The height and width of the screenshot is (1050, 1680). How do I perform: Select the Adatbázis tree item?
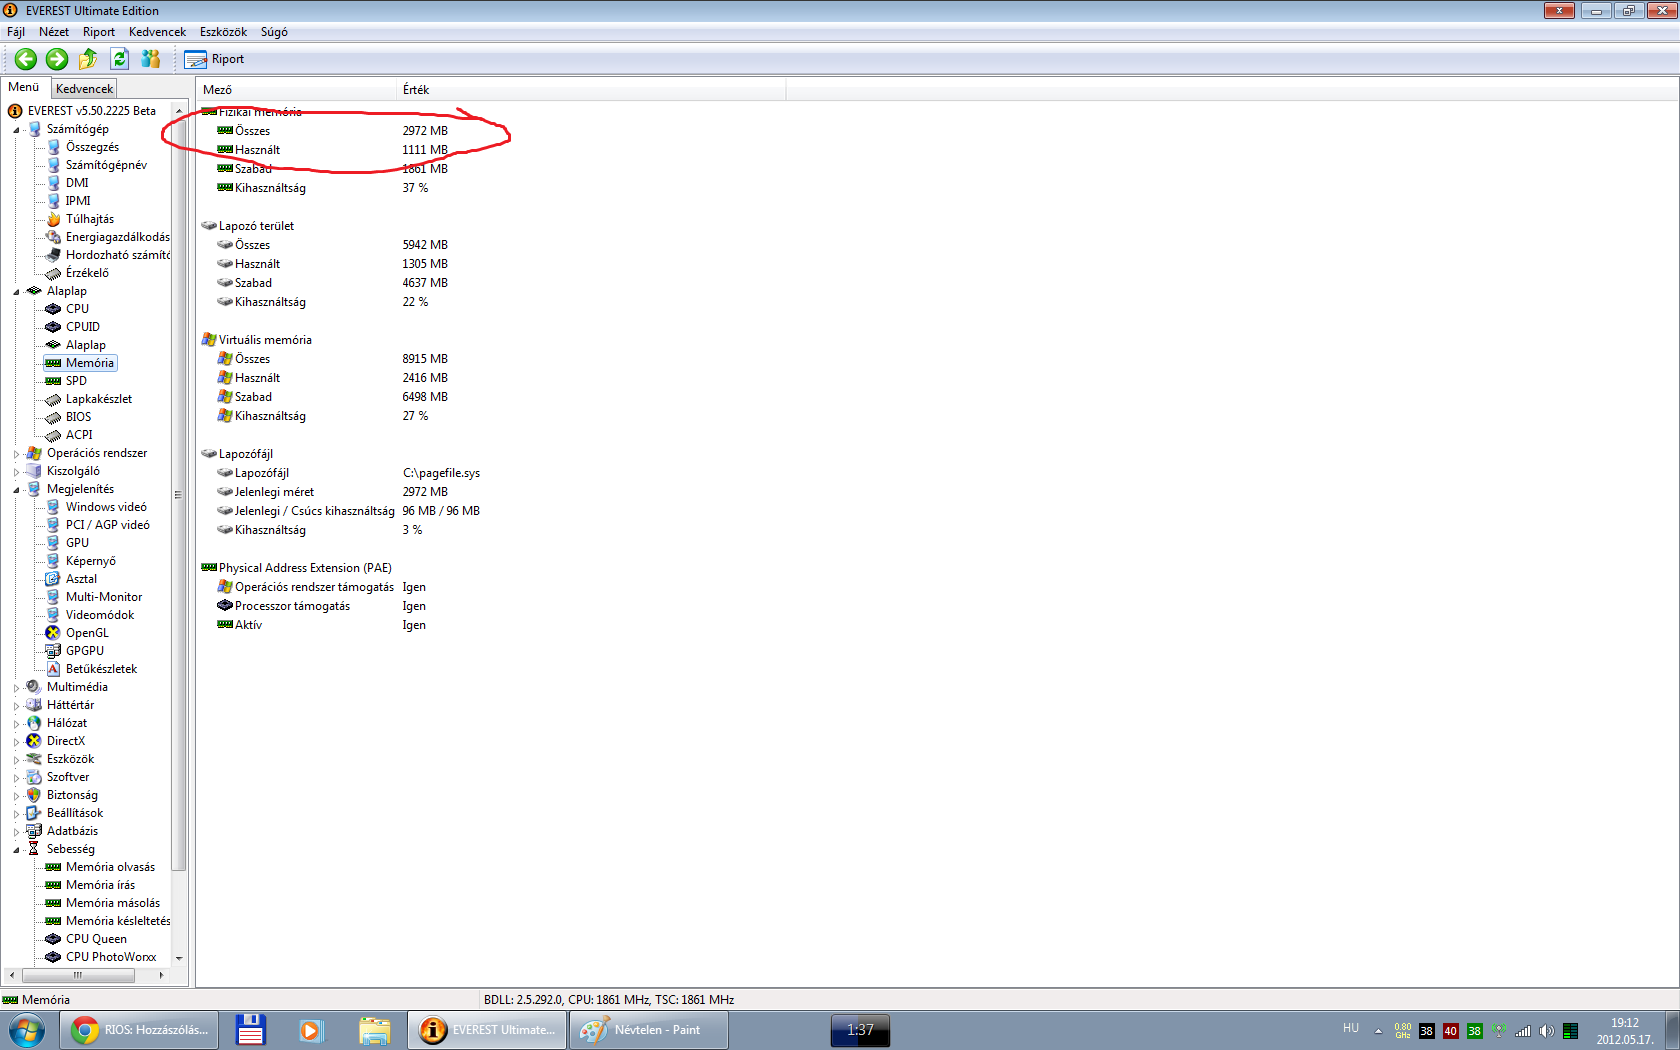point(72,831)
